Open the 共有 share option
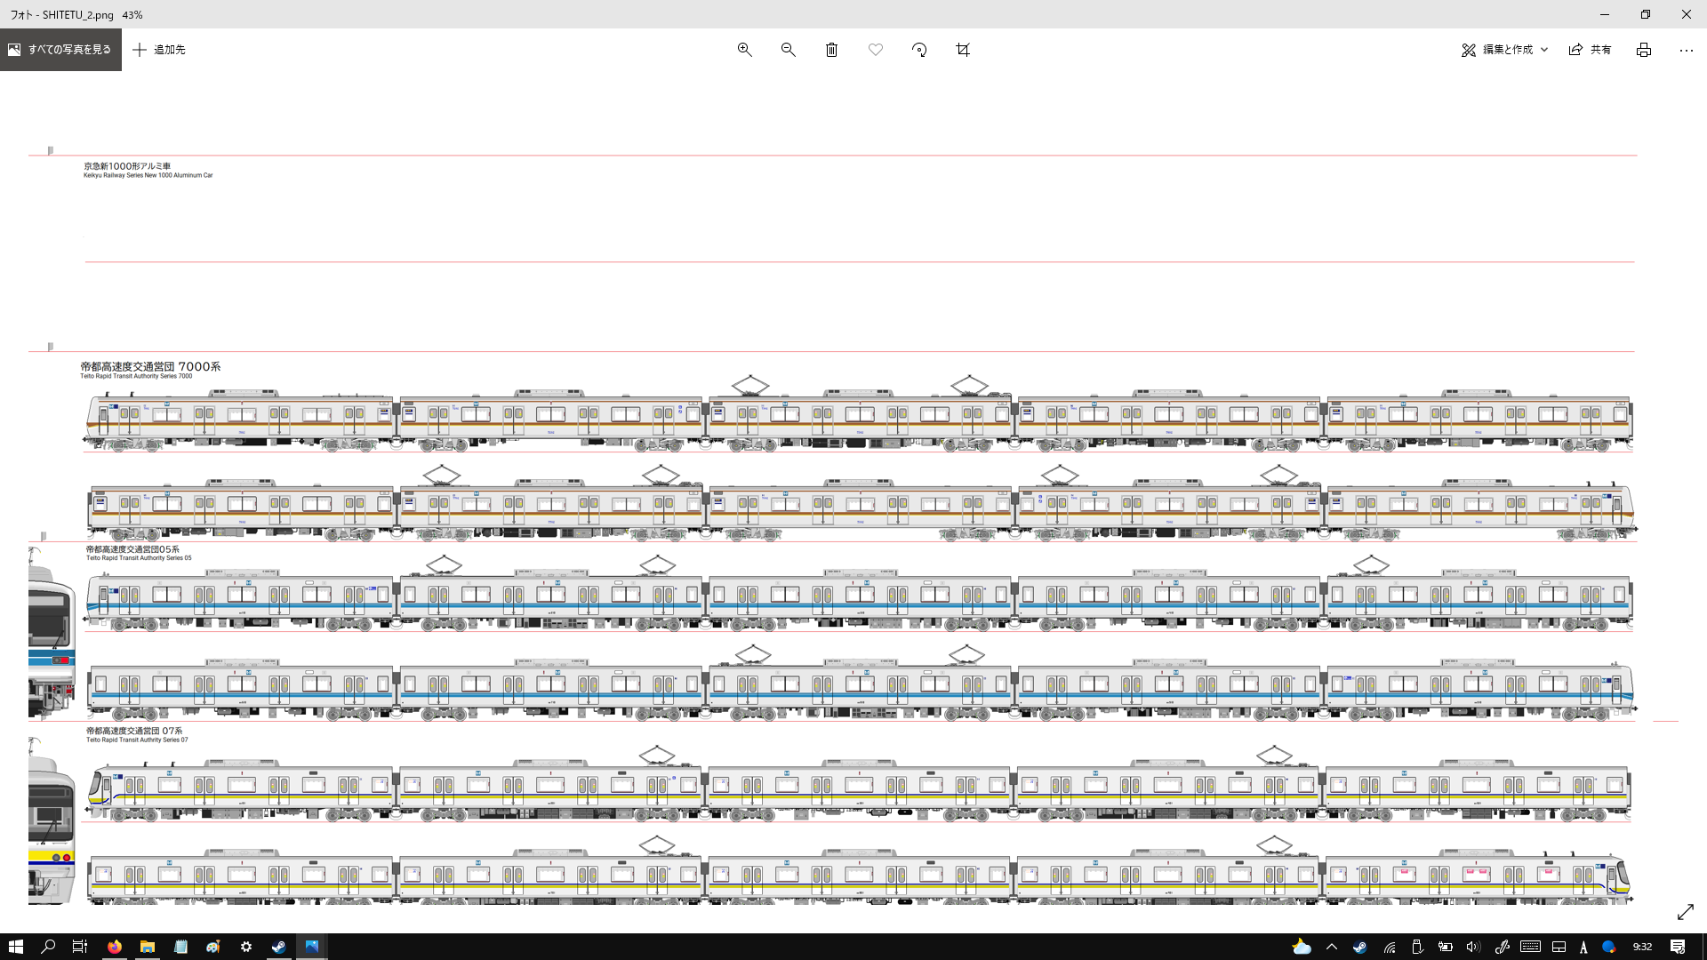Screen dimensions: 1707x960 [1589, 50]
